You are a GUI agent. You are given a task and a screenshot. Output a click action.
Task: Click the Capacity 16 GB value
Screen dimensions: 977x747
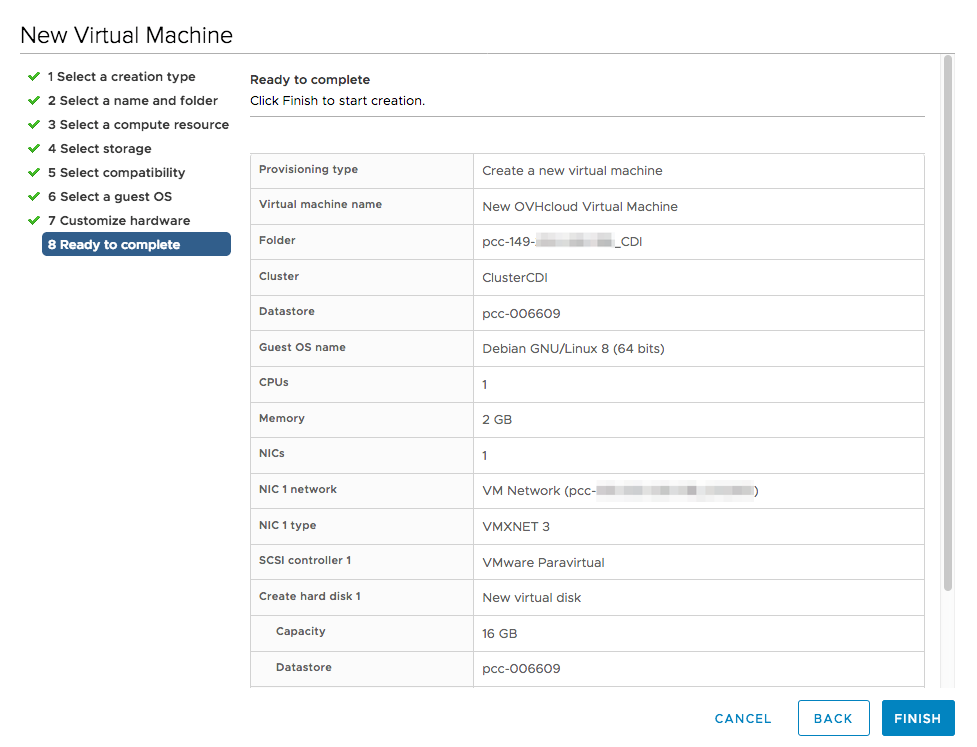pos(500,634)
